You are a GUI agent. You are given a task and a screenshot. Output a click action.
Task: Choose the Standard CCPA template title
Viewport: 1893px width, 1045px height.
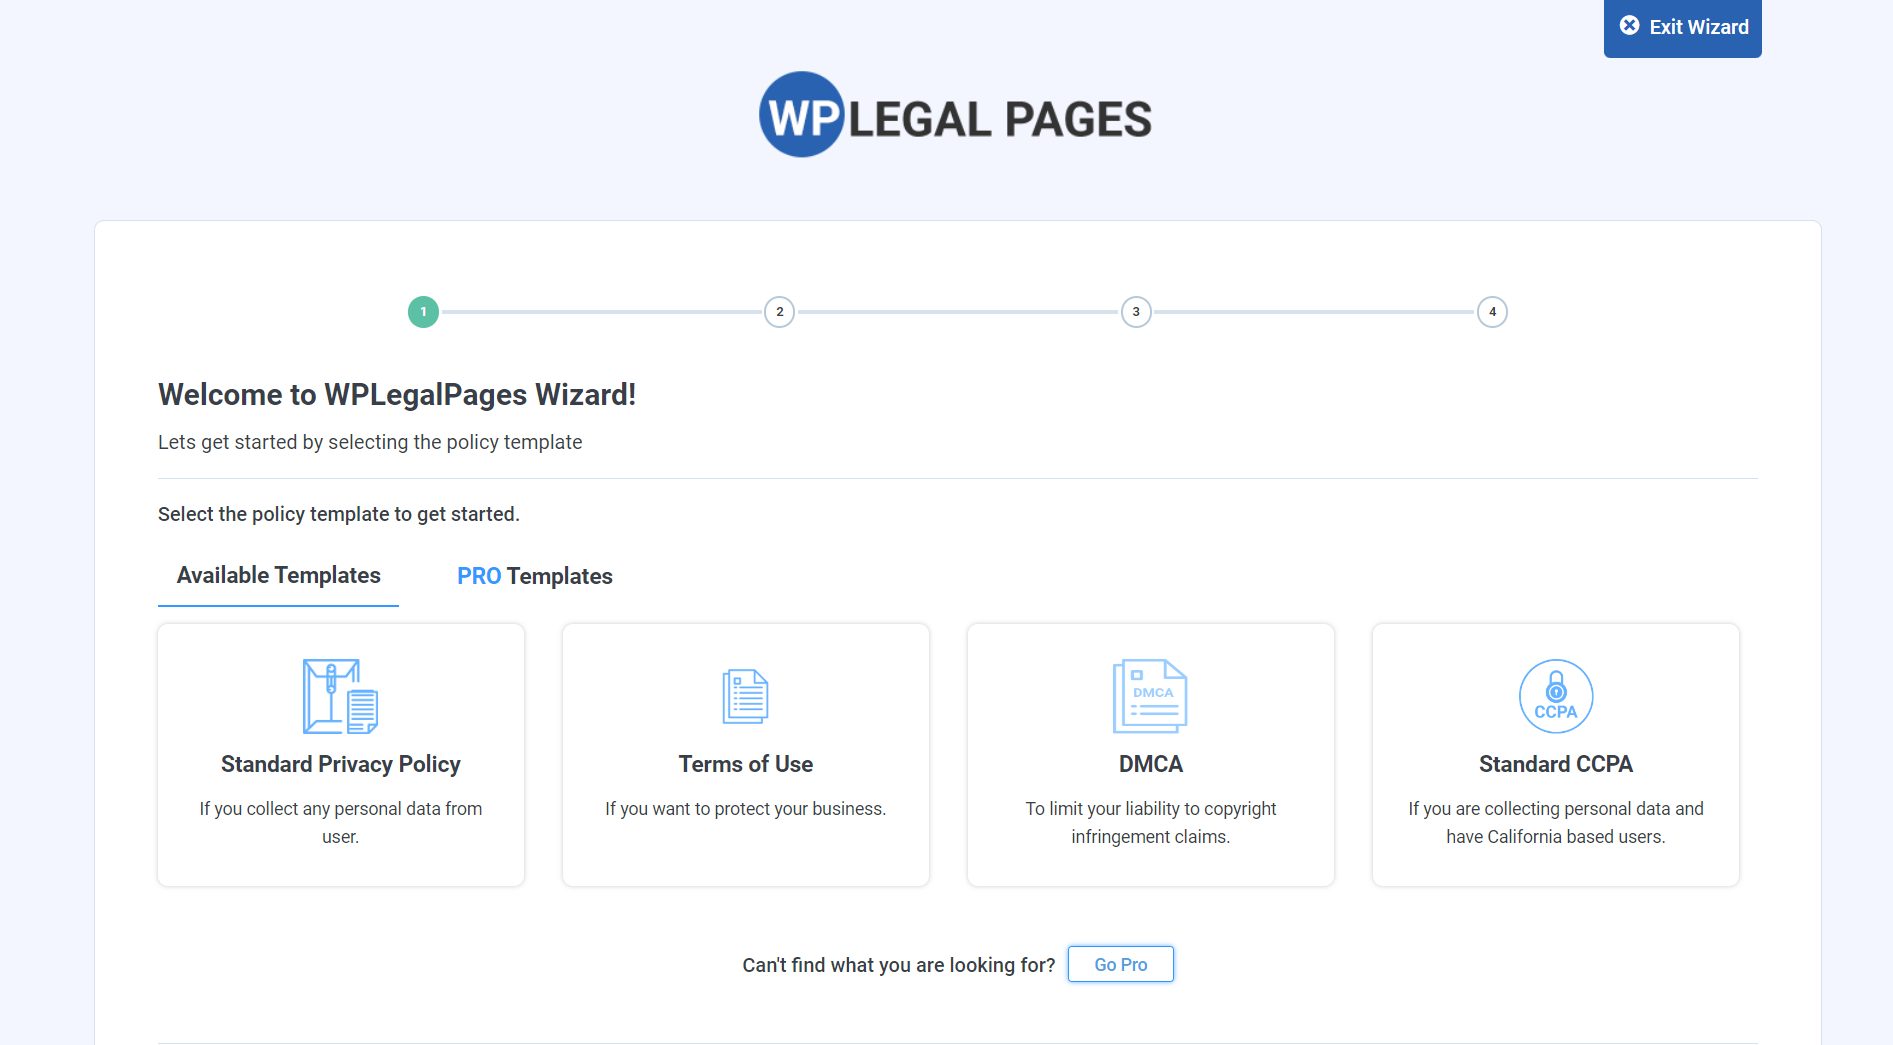tap(1556, 764)
